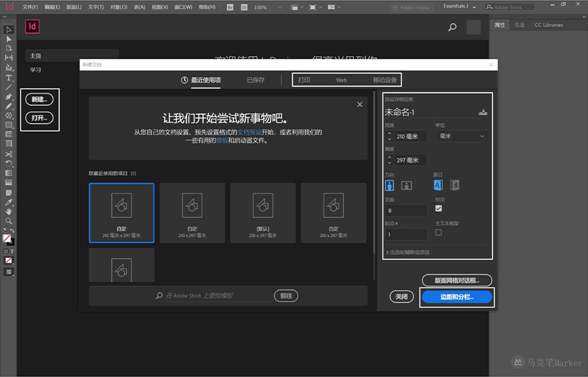Open the workspace switcher dropdown

[459, 6]
